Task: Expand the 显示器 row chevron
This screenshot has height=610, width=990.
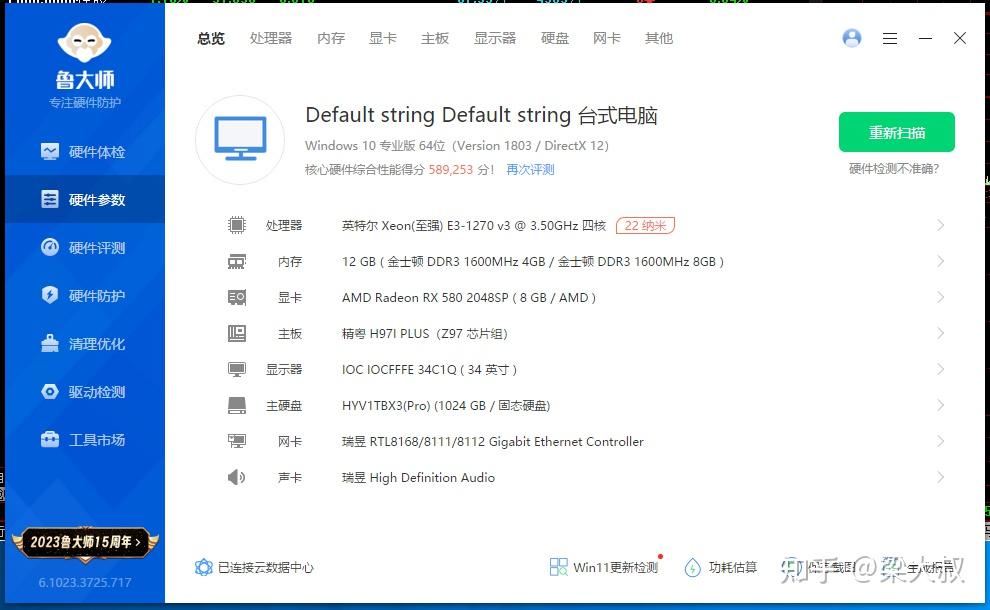Action: [x=941, y=369]
